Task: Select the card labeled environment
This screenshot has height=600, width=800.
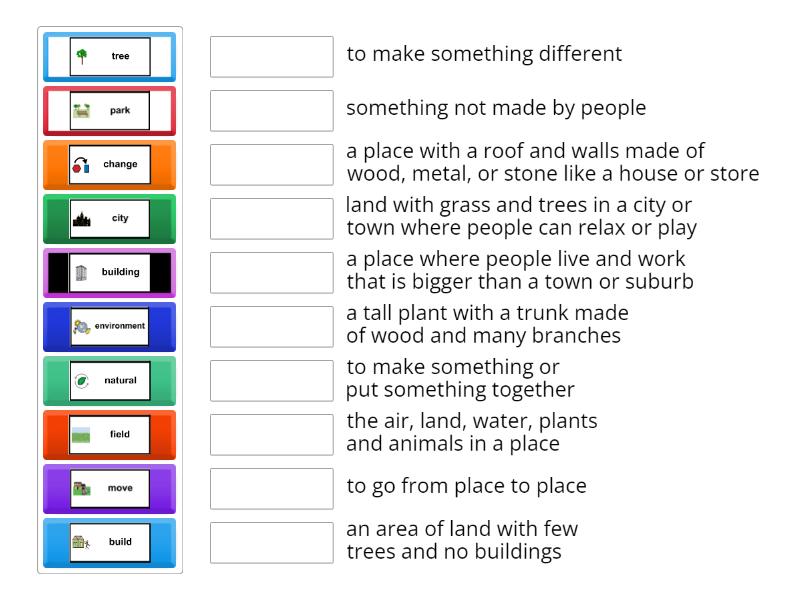Action: point(109,327)
